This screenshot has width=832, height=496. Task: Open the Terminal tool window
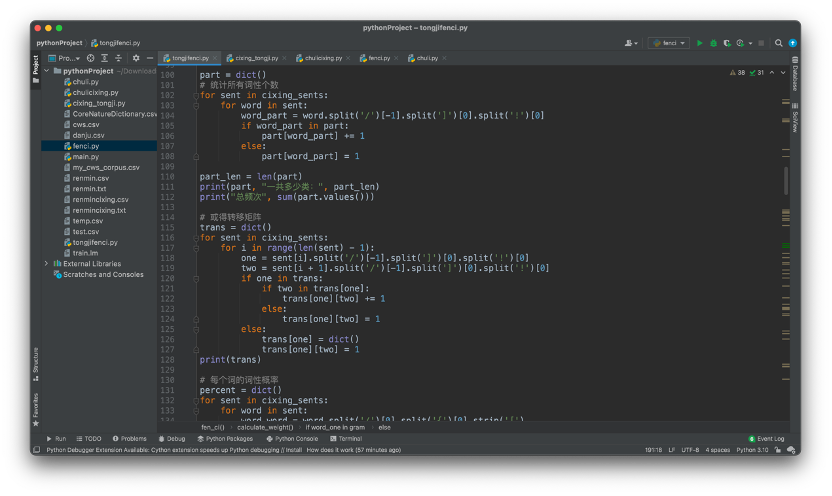pyautogui.click(x=346, y=439)
